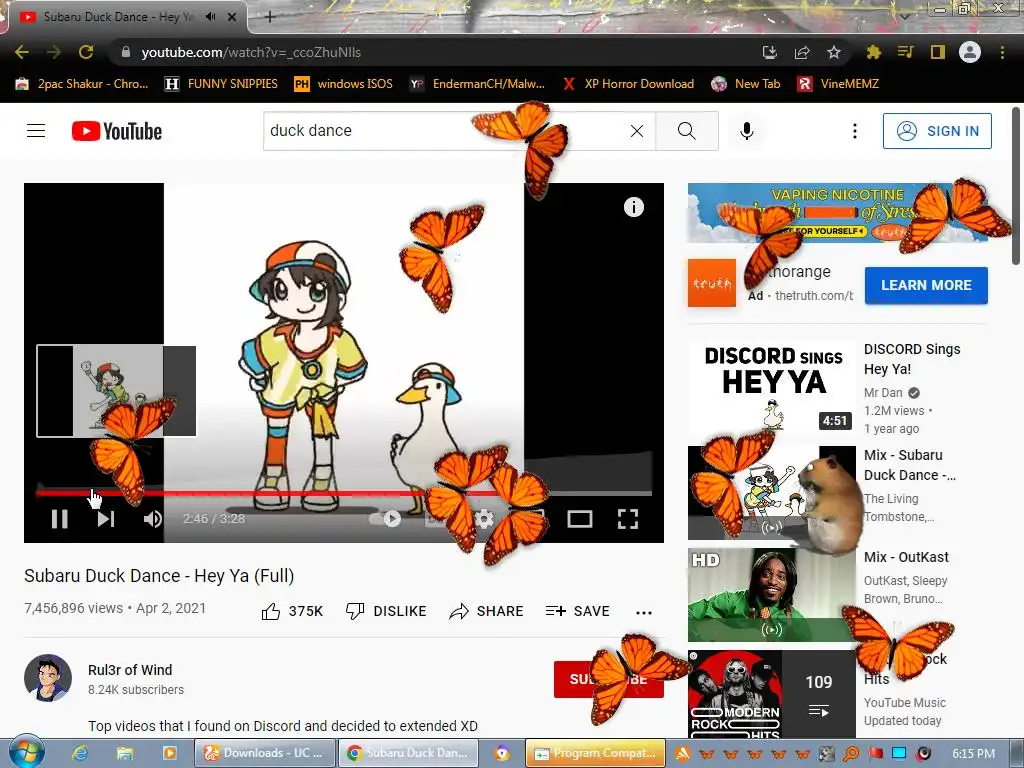
Task: Enter fullscreen mode
Action: [628, 519]
